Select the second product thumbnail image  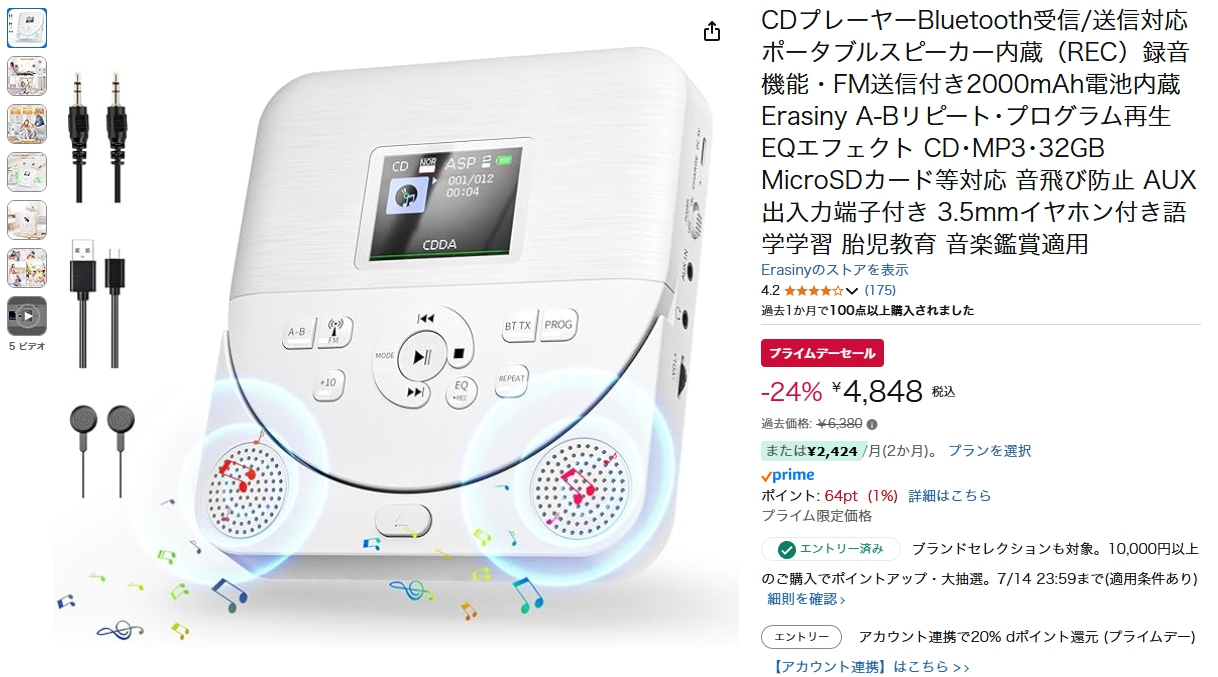click(x=27, y=76)
